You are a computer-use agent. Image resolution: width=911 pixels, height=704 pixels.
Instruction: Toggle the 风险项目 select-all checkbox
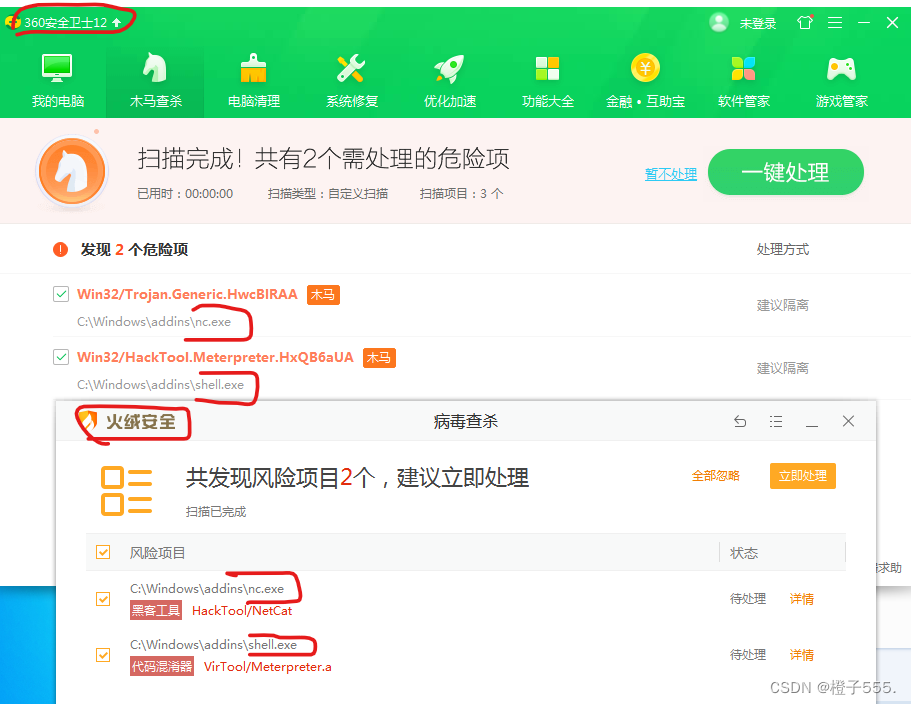[103, 552]
